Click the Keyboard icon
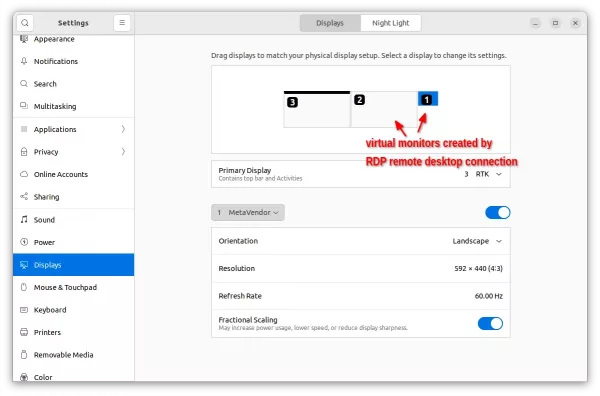Image resolution: width=600 pixels, height=396 pixels. click(x=24, y=310)
